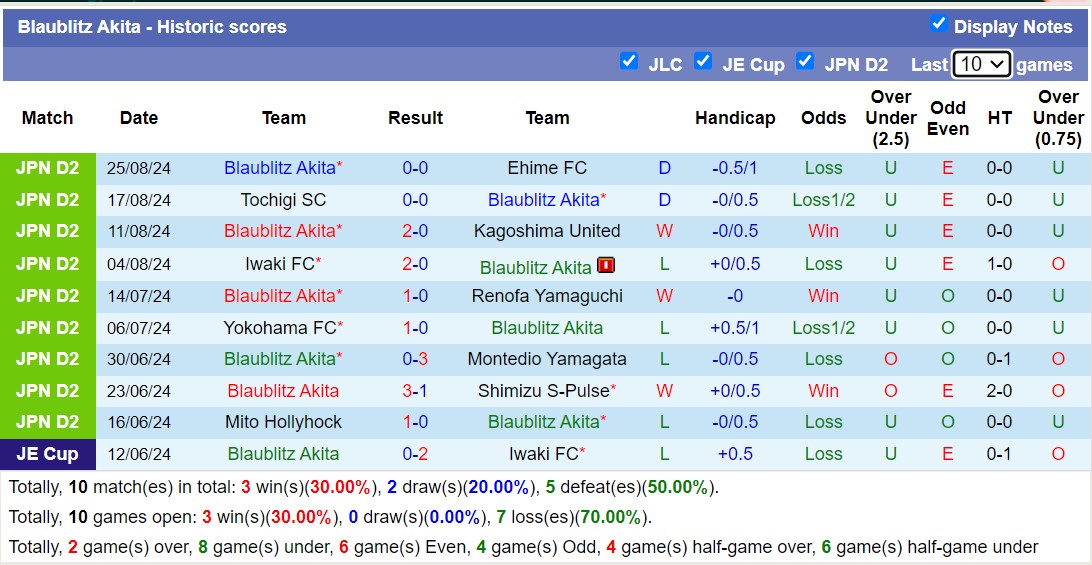The height and width of the screenshot is (565, 1092).
Task: Click the Handicap column header
Action: tap(735, 118)
